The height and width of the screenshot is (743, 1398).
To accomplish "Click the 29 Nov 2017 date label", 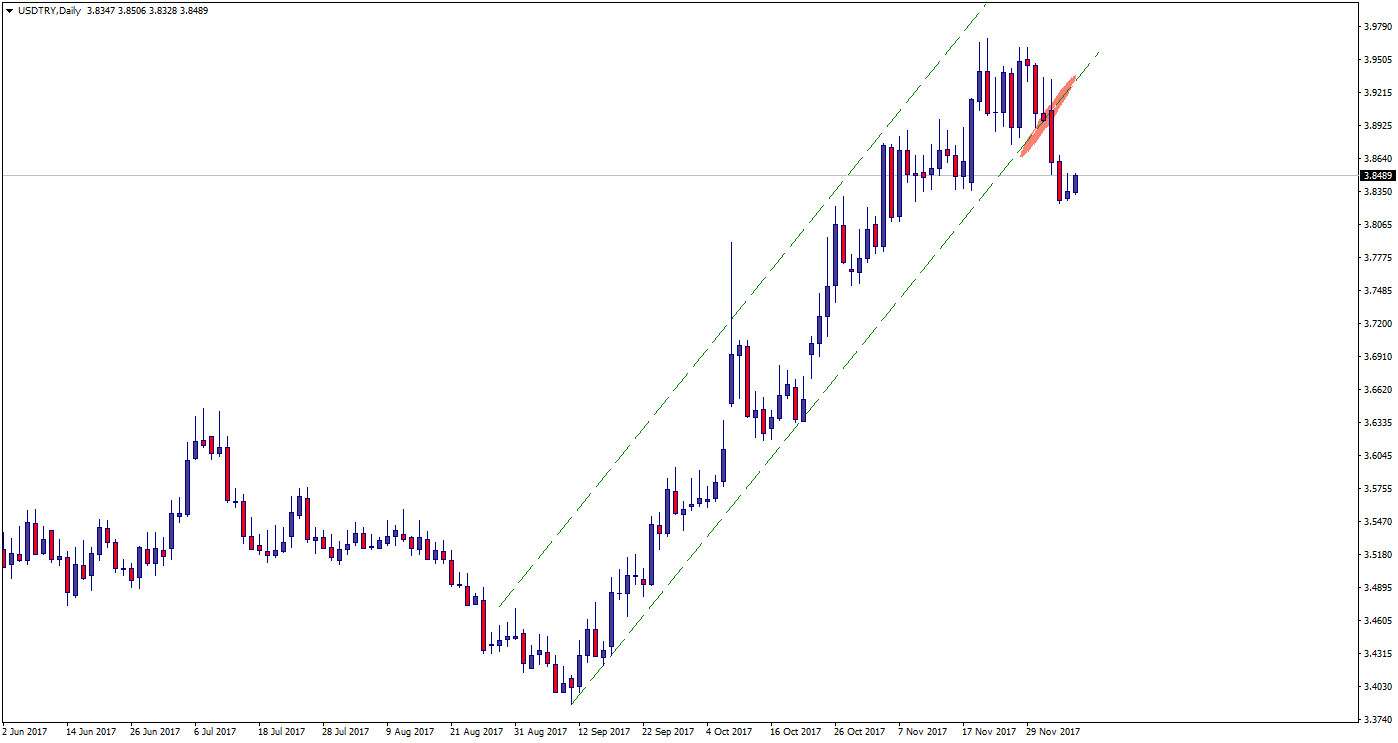I will pyautogui.click(x=1054, y=732).
